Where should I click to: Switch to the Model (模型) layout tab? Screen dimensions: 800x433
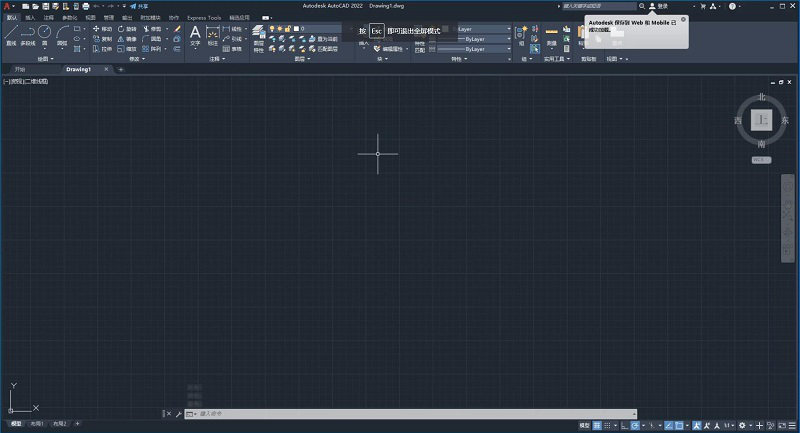pos(16,424)
